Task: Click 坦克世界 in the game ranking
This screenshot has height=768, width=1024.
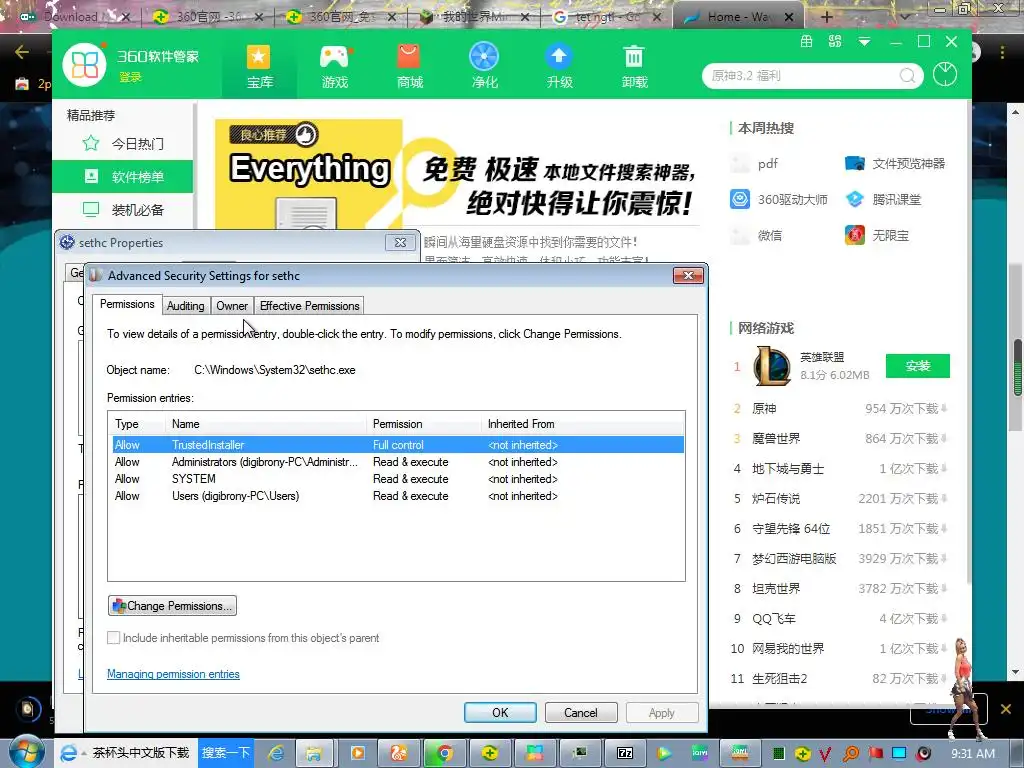Action: click(x=776, y=589)
